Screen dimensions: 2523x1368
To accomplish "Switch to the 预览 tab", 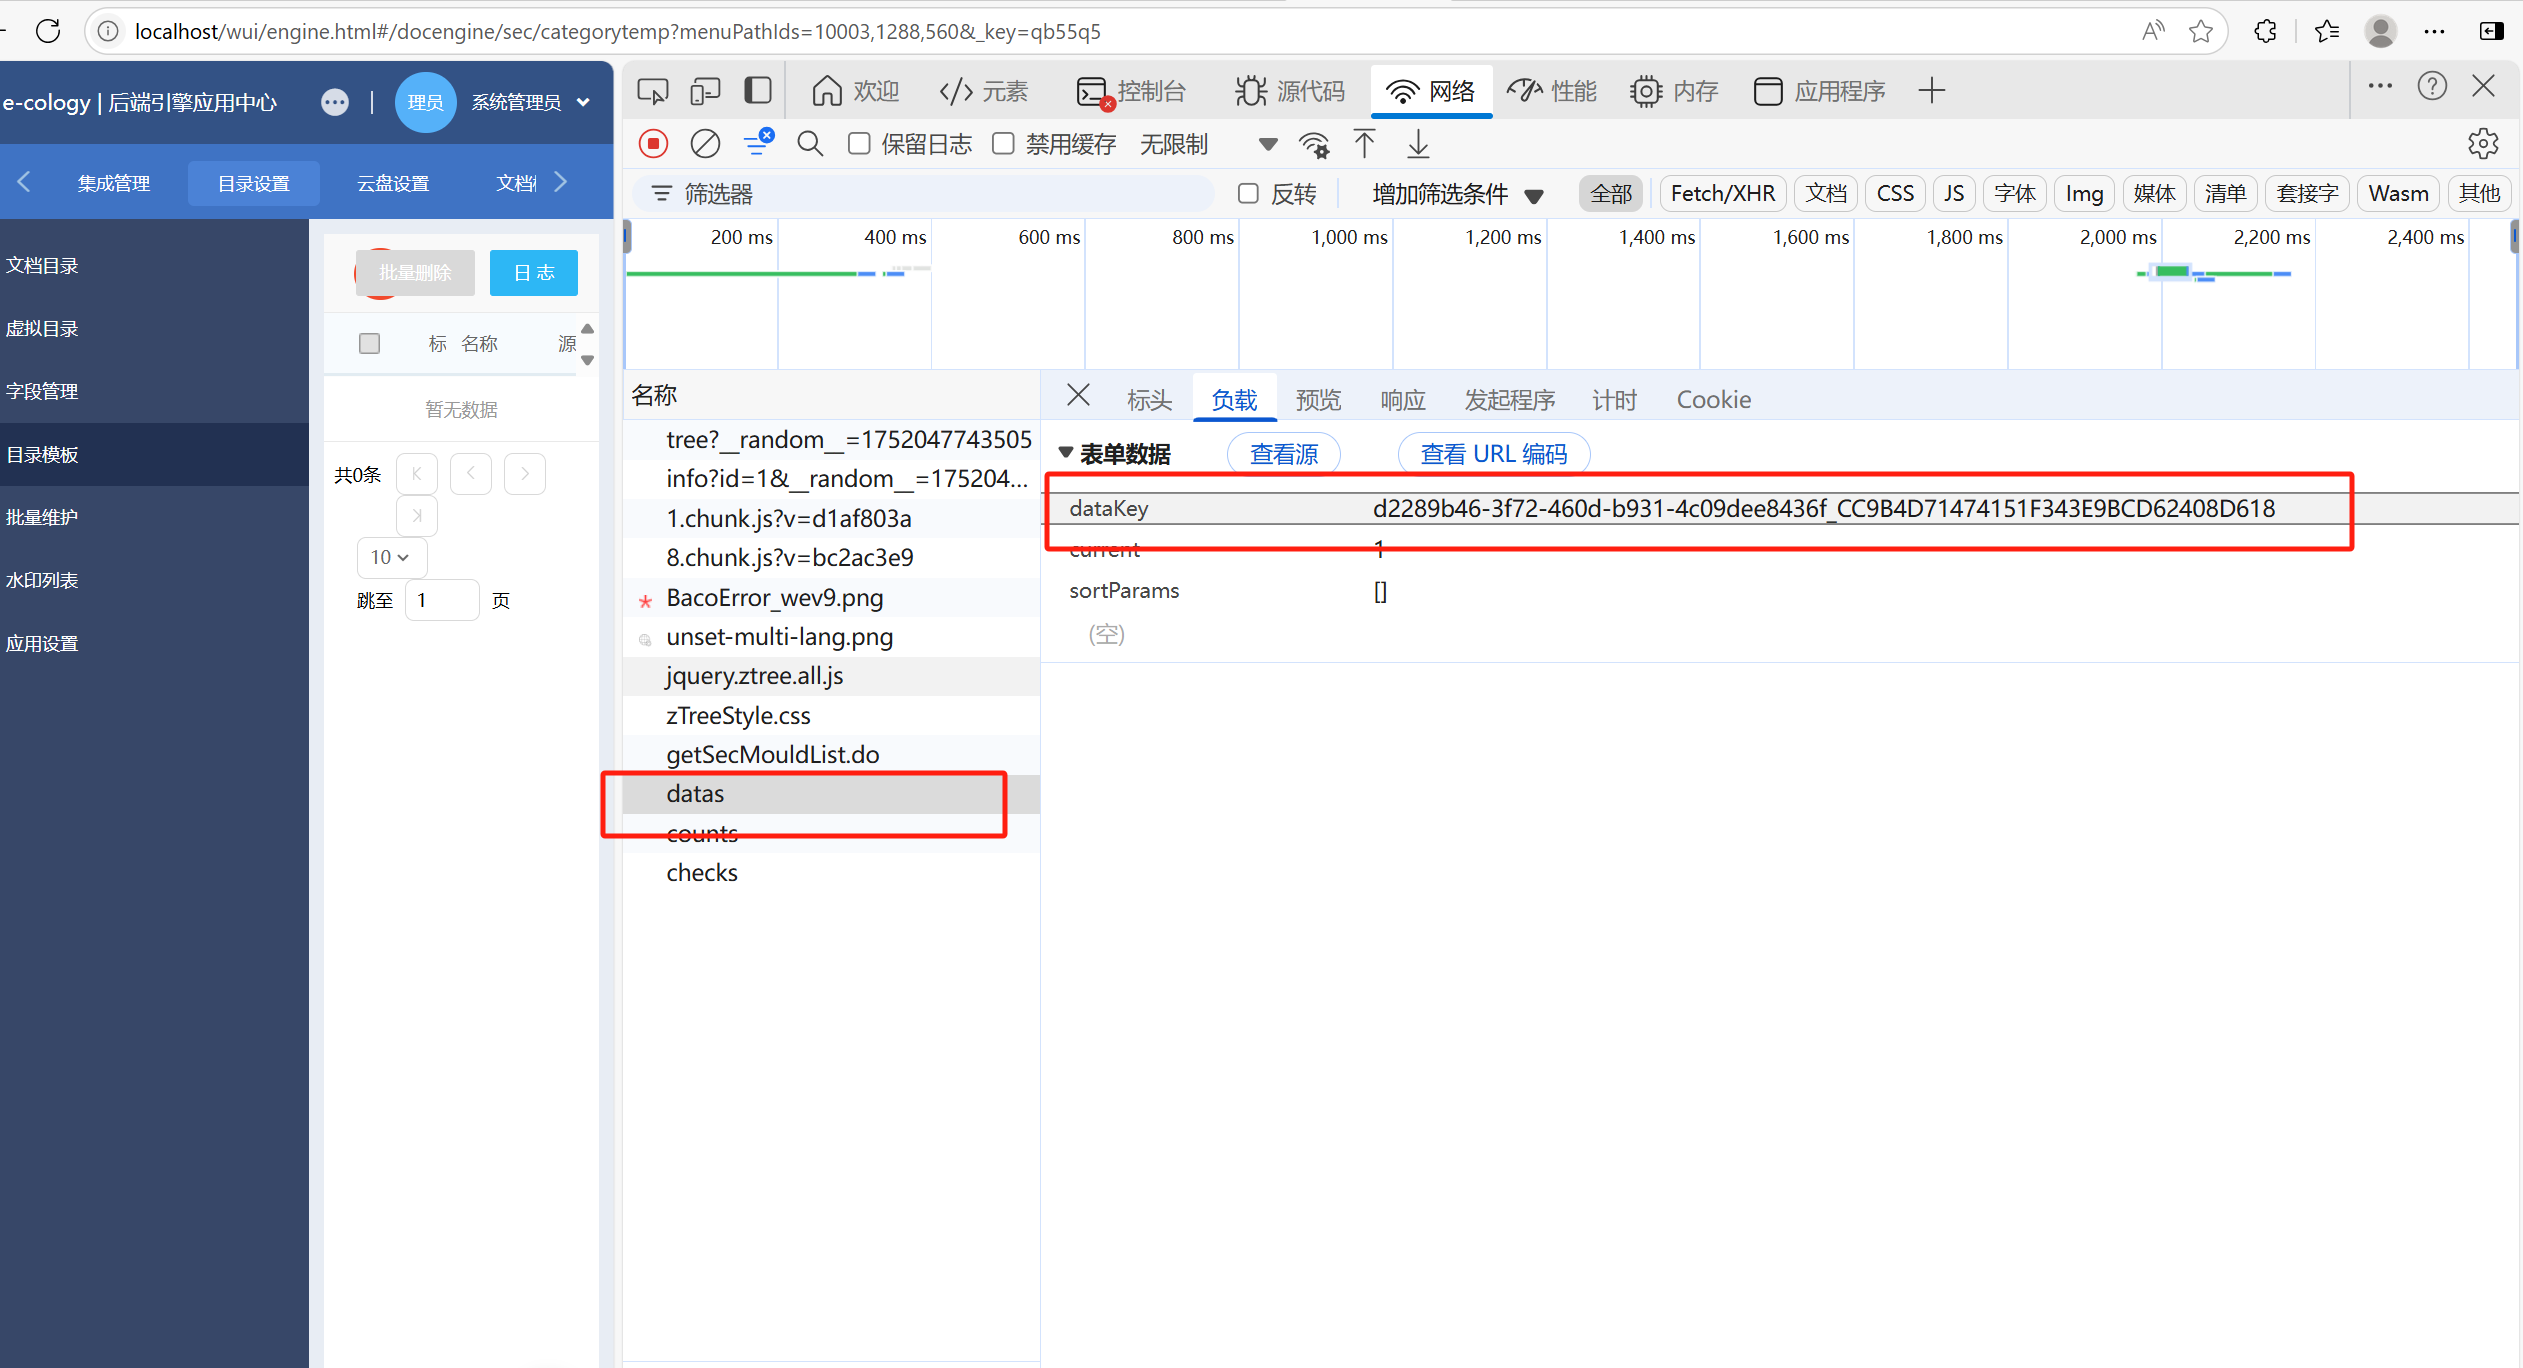I will pyautogui.click(x=1318, y=399).
